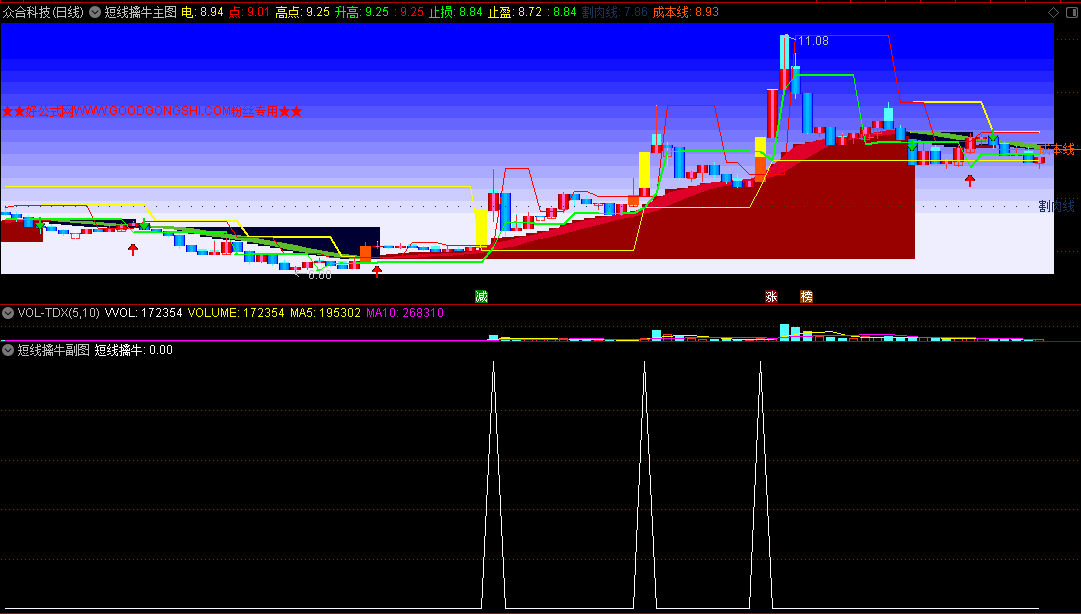Toggle the side panel icon at top right

[x=1070, y=12]
